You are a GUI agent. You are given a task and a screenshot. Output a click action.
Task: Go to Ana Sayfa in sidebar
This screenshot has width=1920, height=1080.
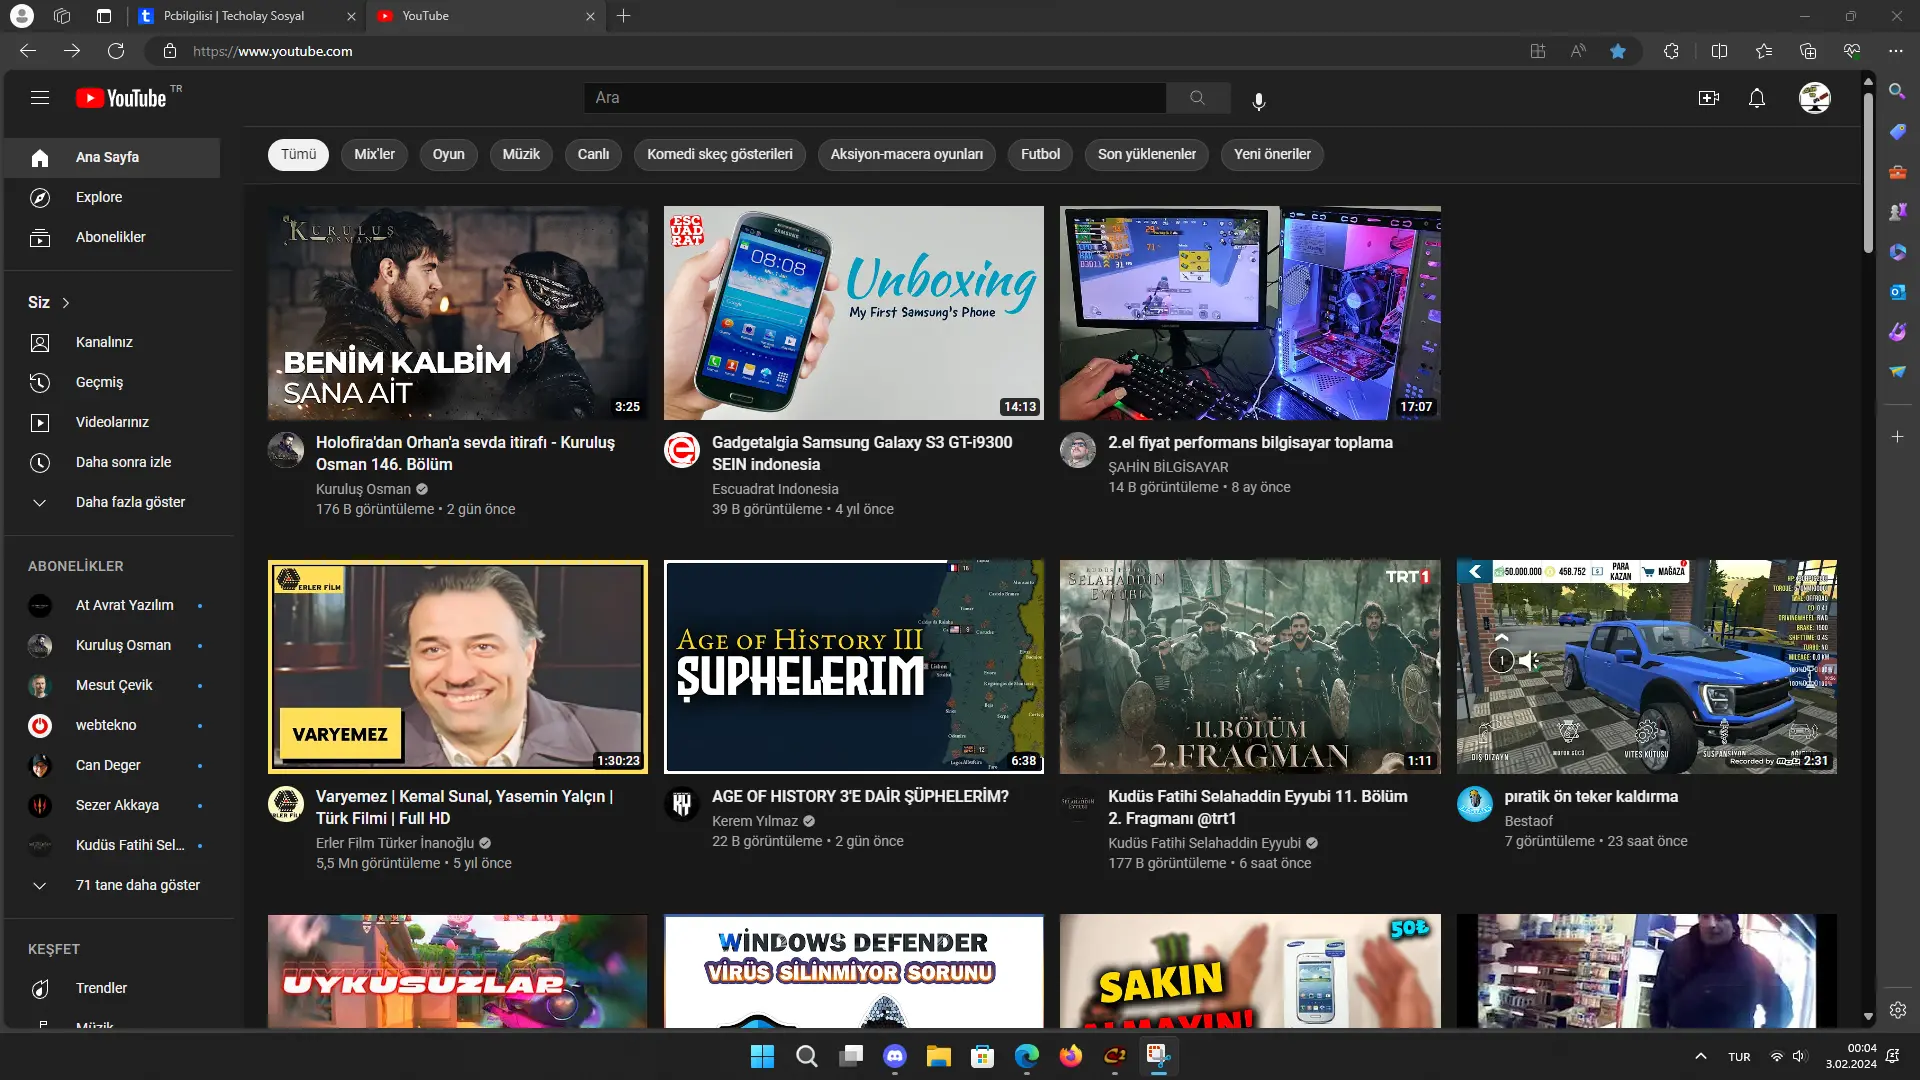[112, 157]
